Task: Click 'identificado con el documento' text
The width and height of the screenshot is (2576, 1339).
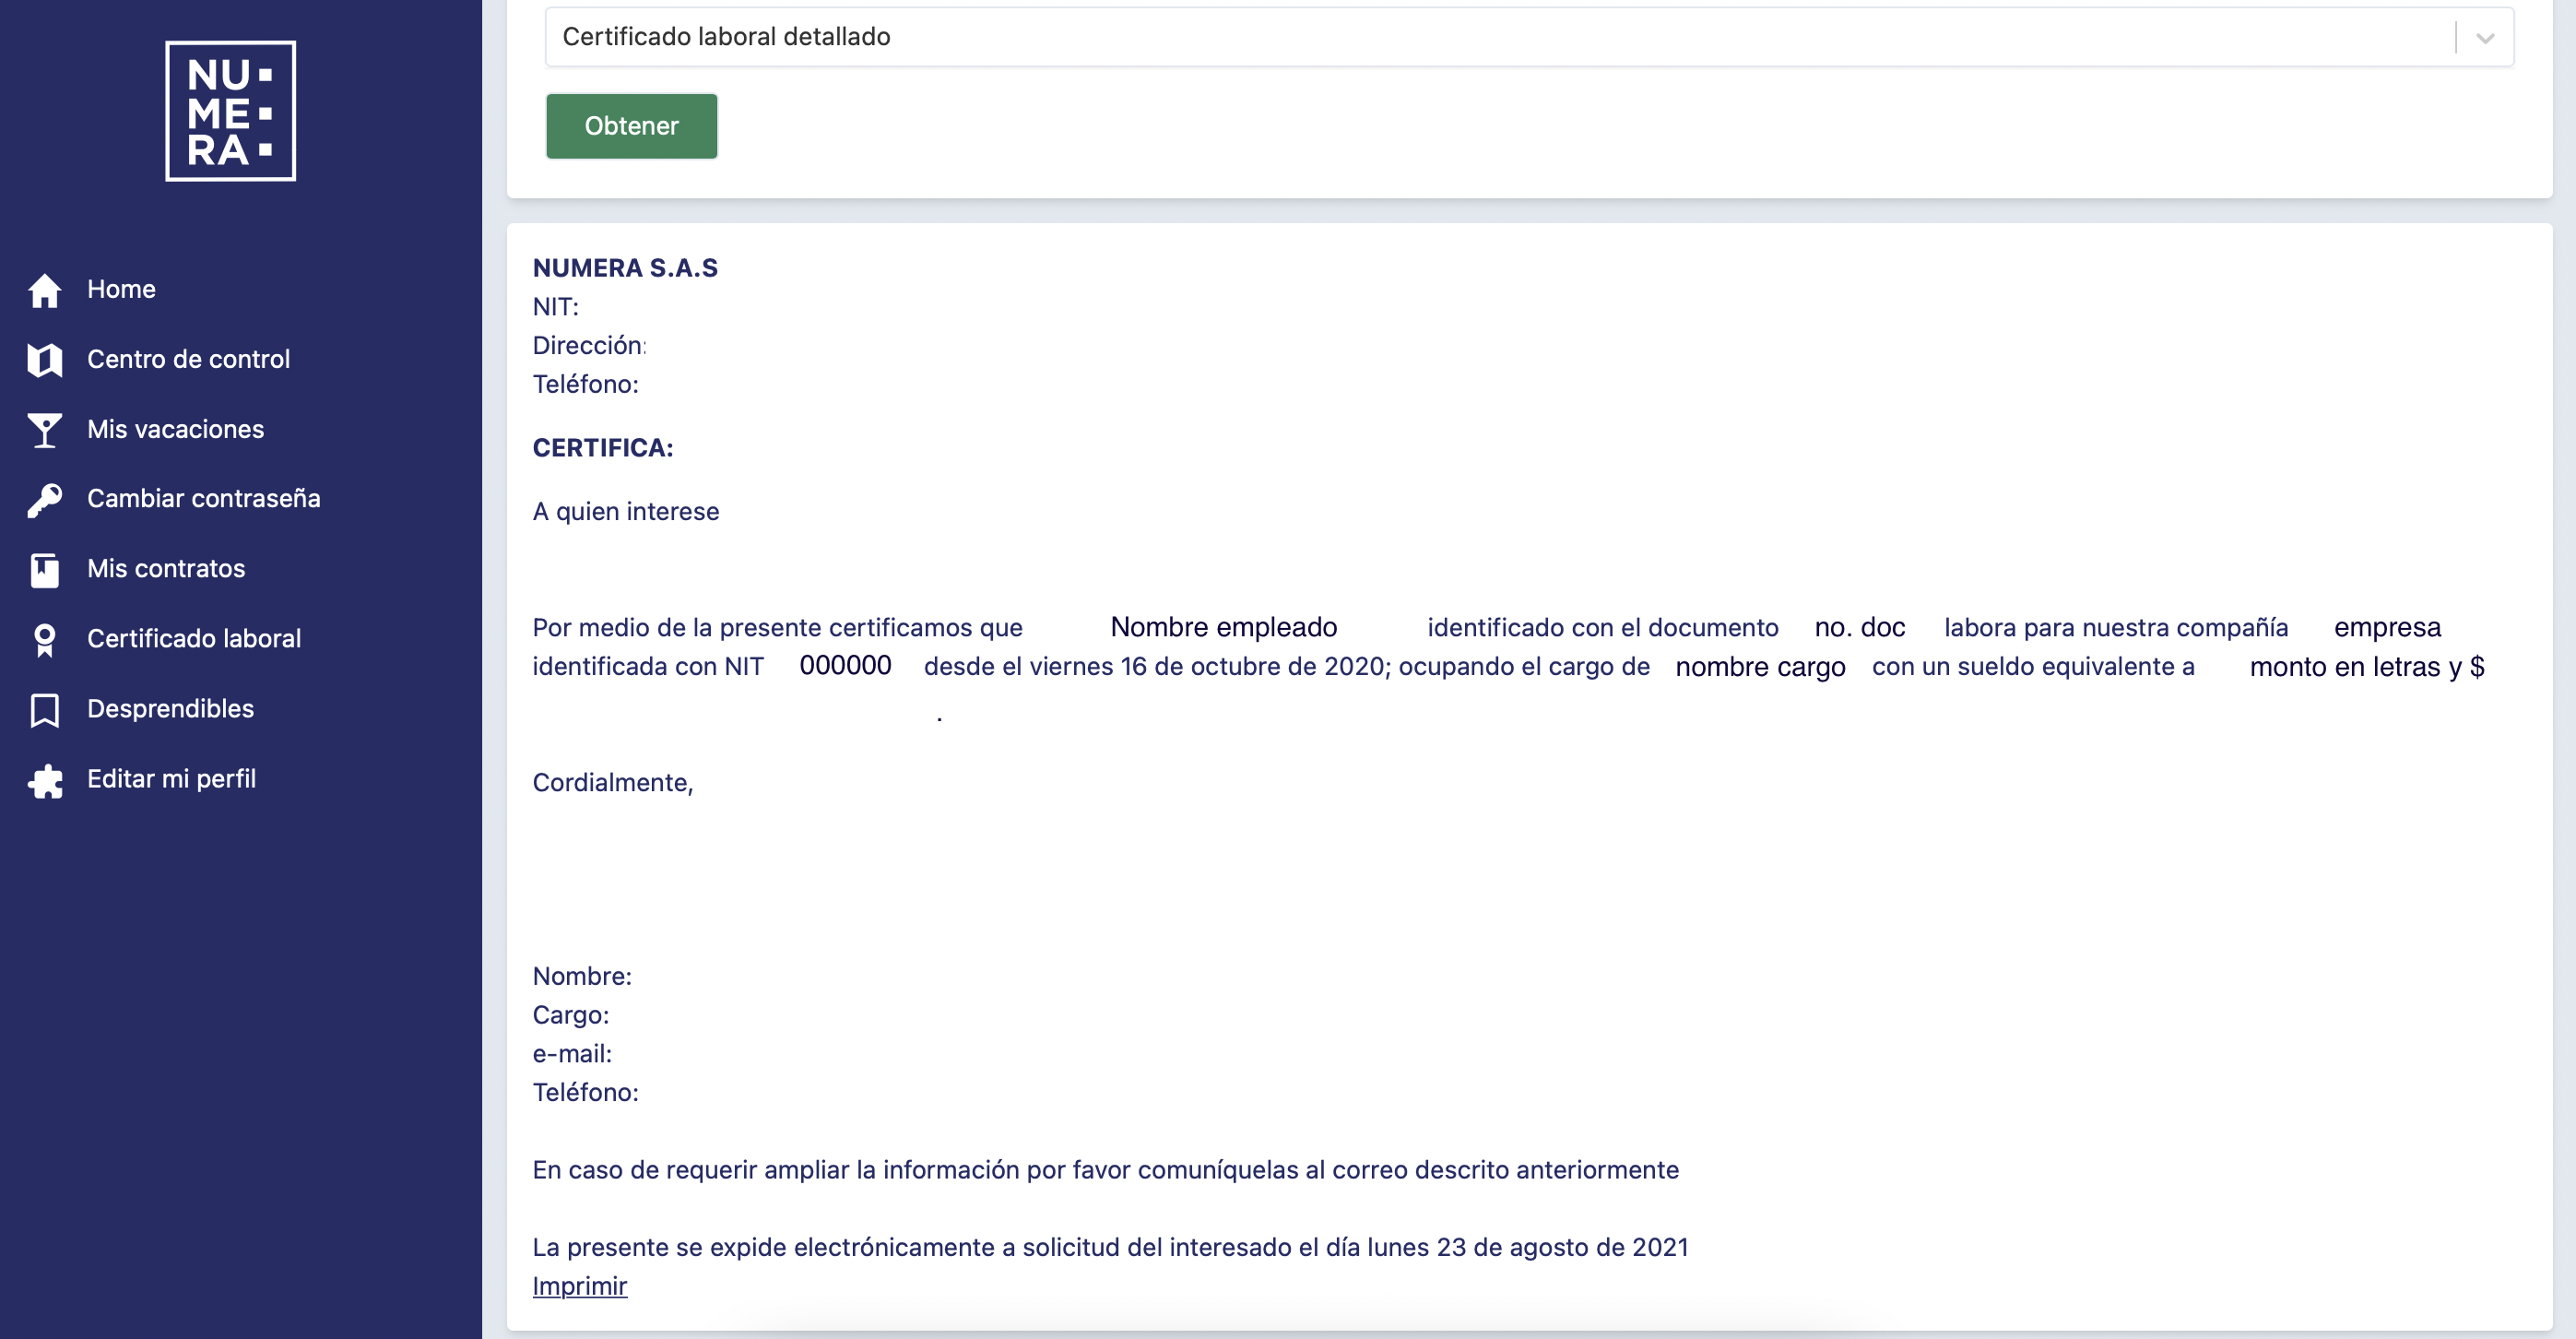Action: (1603, 627)
